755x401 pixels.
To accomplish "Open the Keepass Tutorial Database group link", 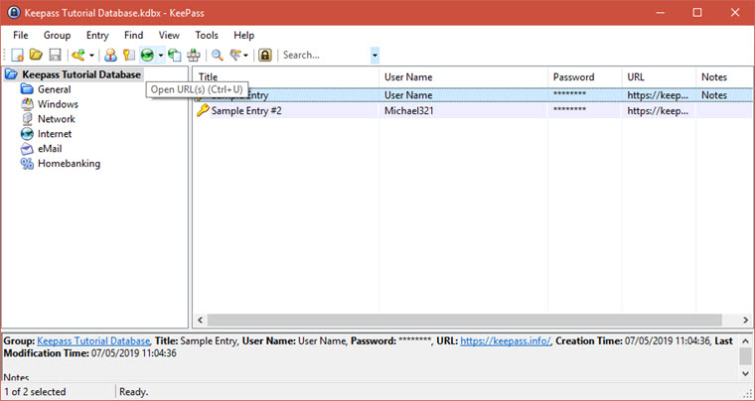I will (x=93, y=341).
